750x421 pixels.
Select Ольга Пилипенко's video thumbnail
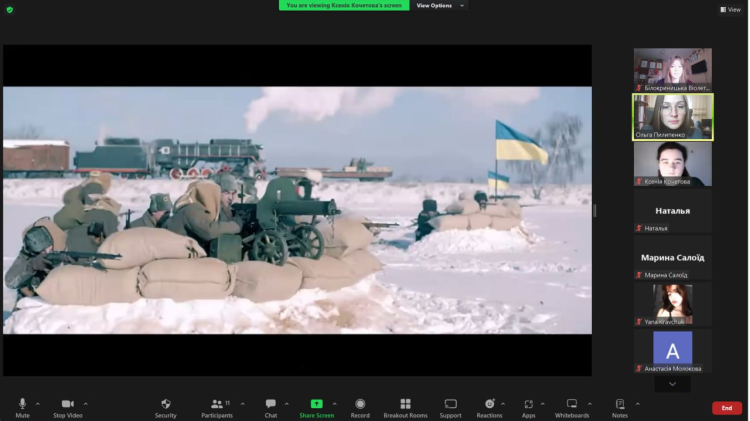click(672, 117)
